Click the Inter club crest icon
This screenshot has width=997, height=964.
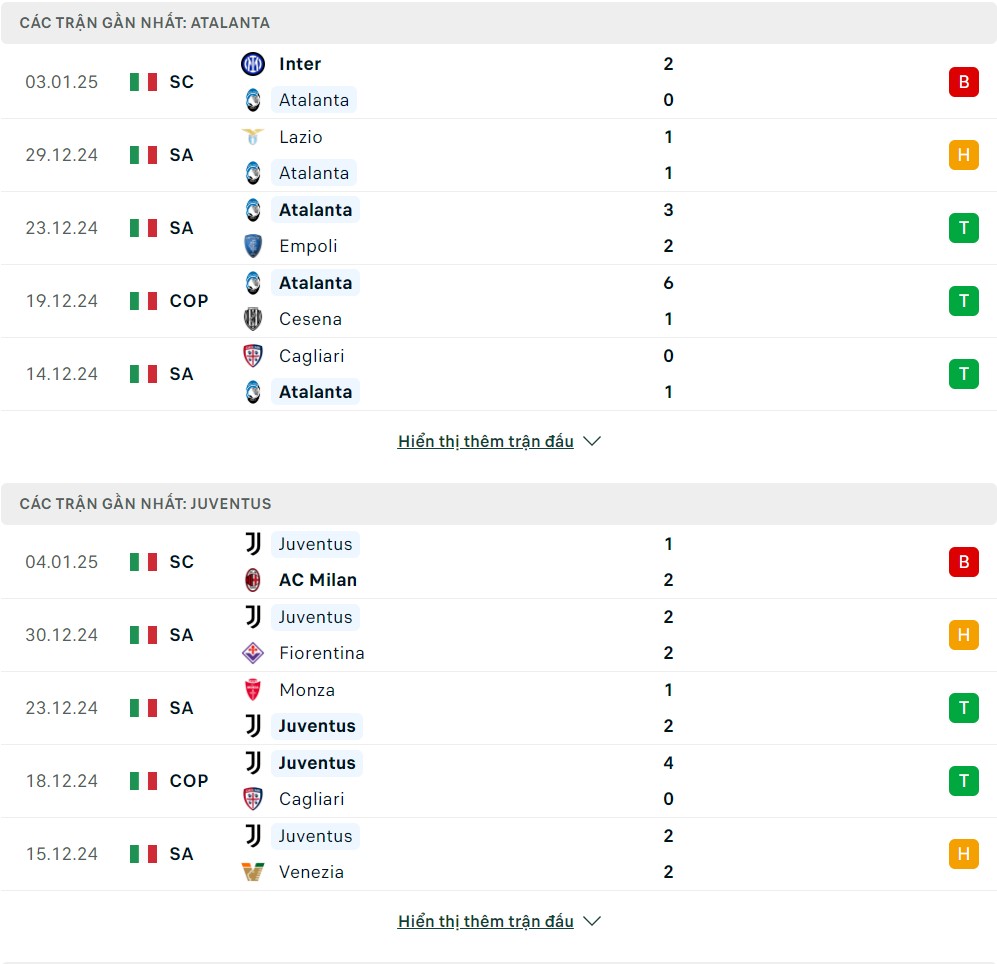252,64
